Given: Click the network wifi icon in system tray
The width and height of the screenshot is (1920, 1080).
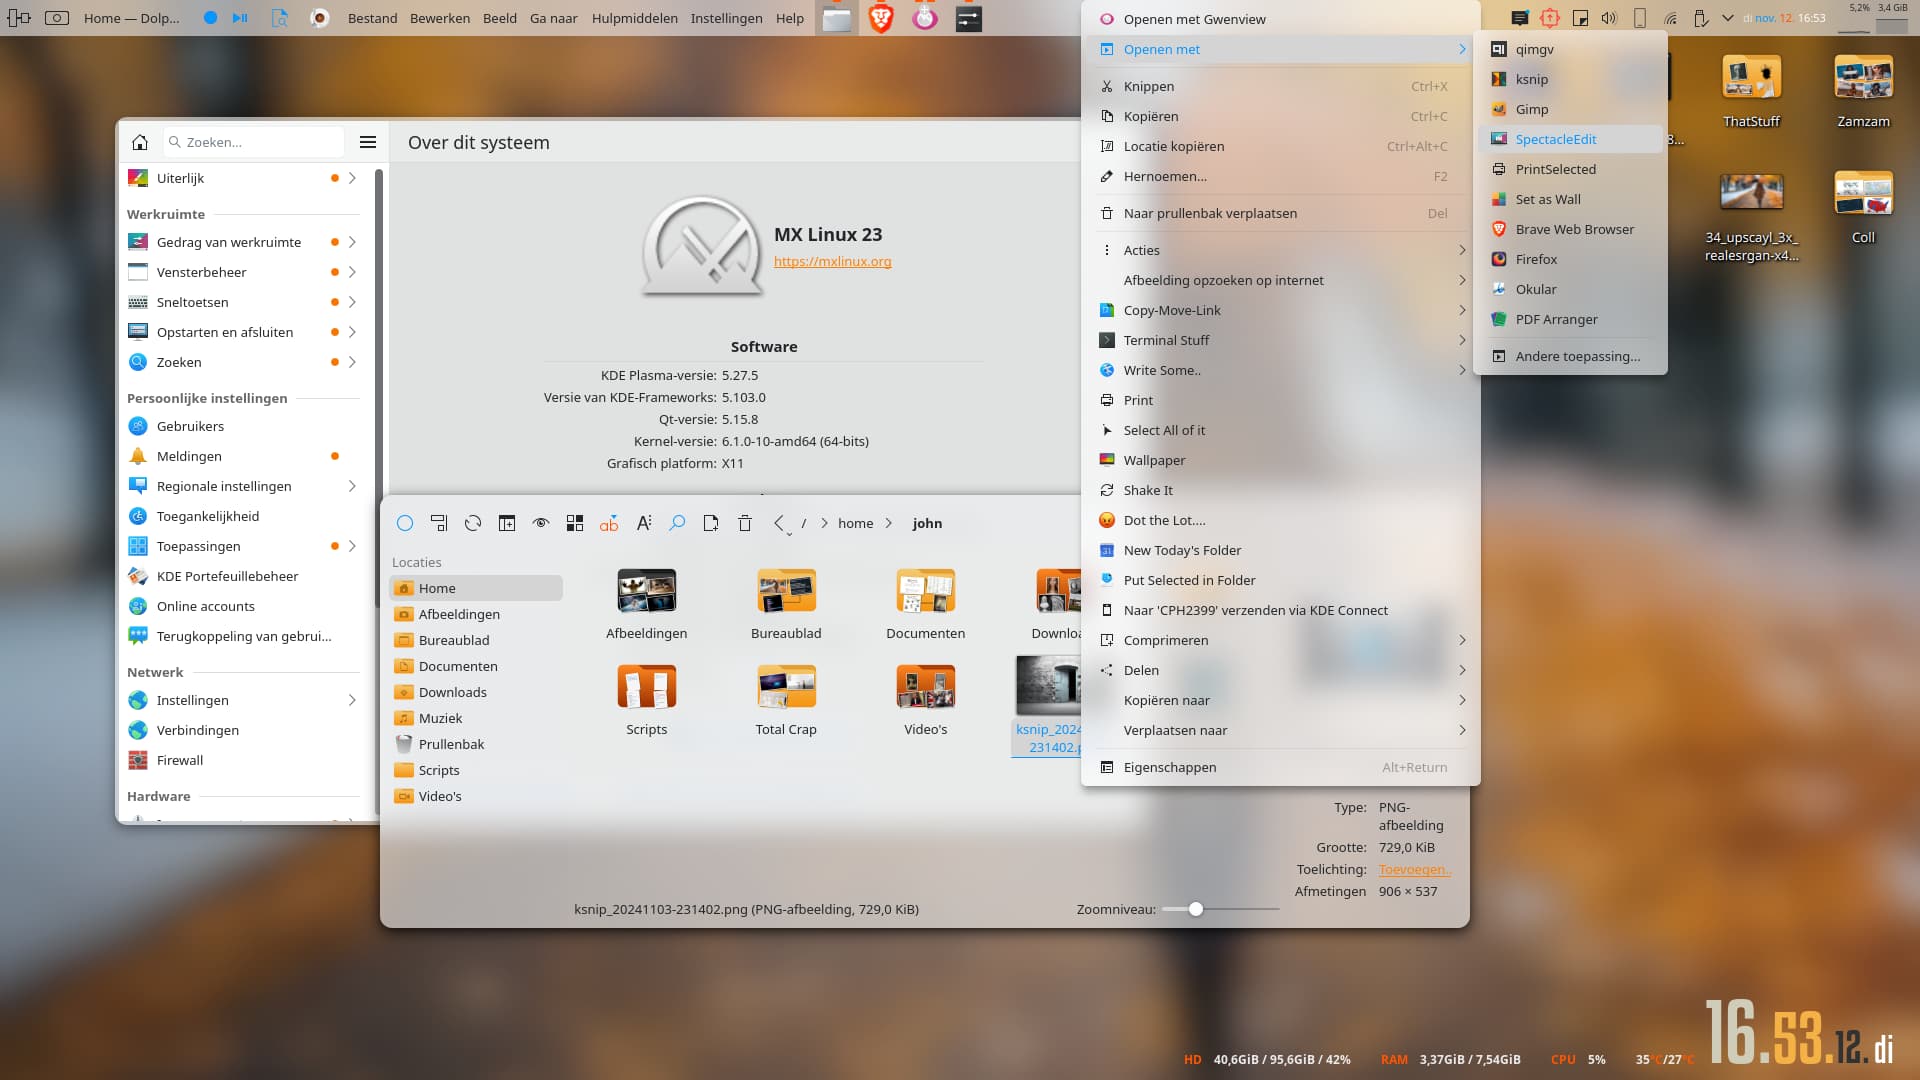Looking at the screenshot, I should coord(1670,18).
